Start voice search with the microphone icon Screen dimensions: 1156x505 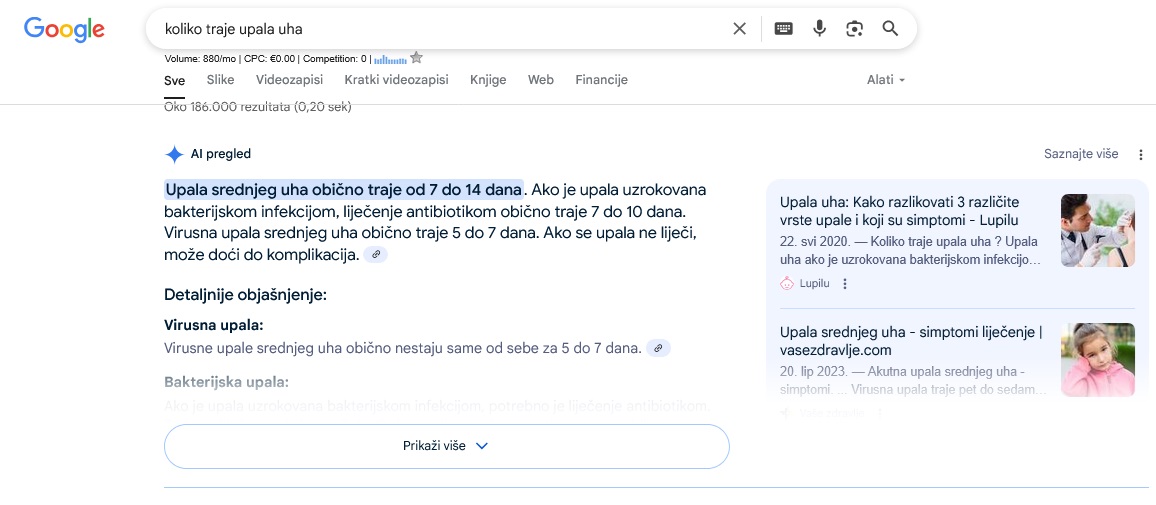point(819,29)
